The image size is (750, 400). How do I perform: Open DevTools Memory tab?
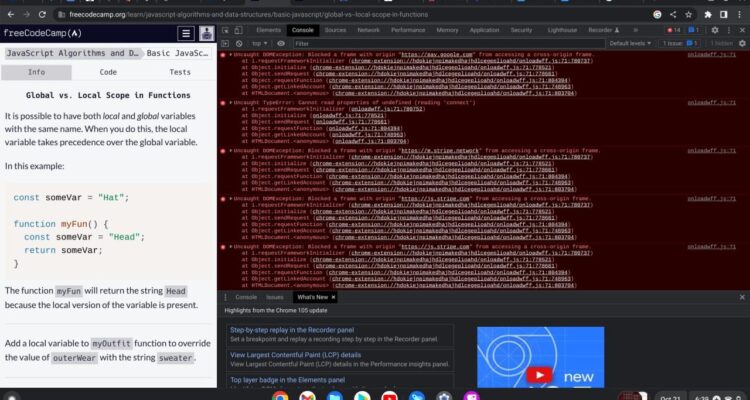point(447,30)
